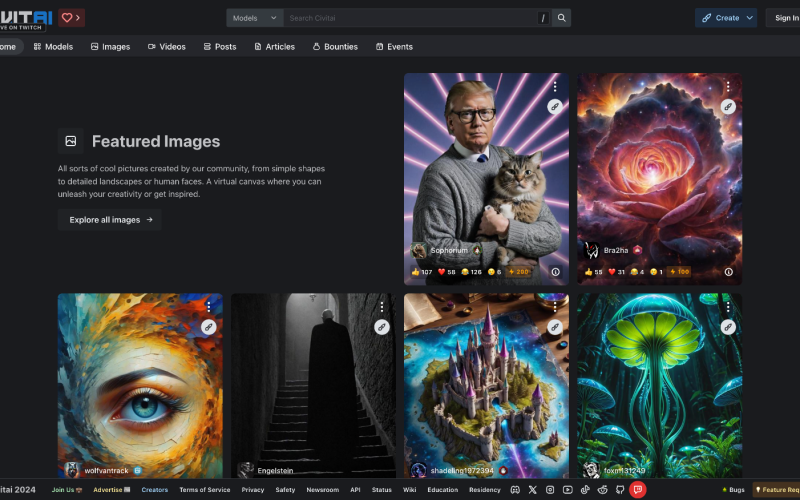Open the Models tab
The image size is (800, 500).
54,46
